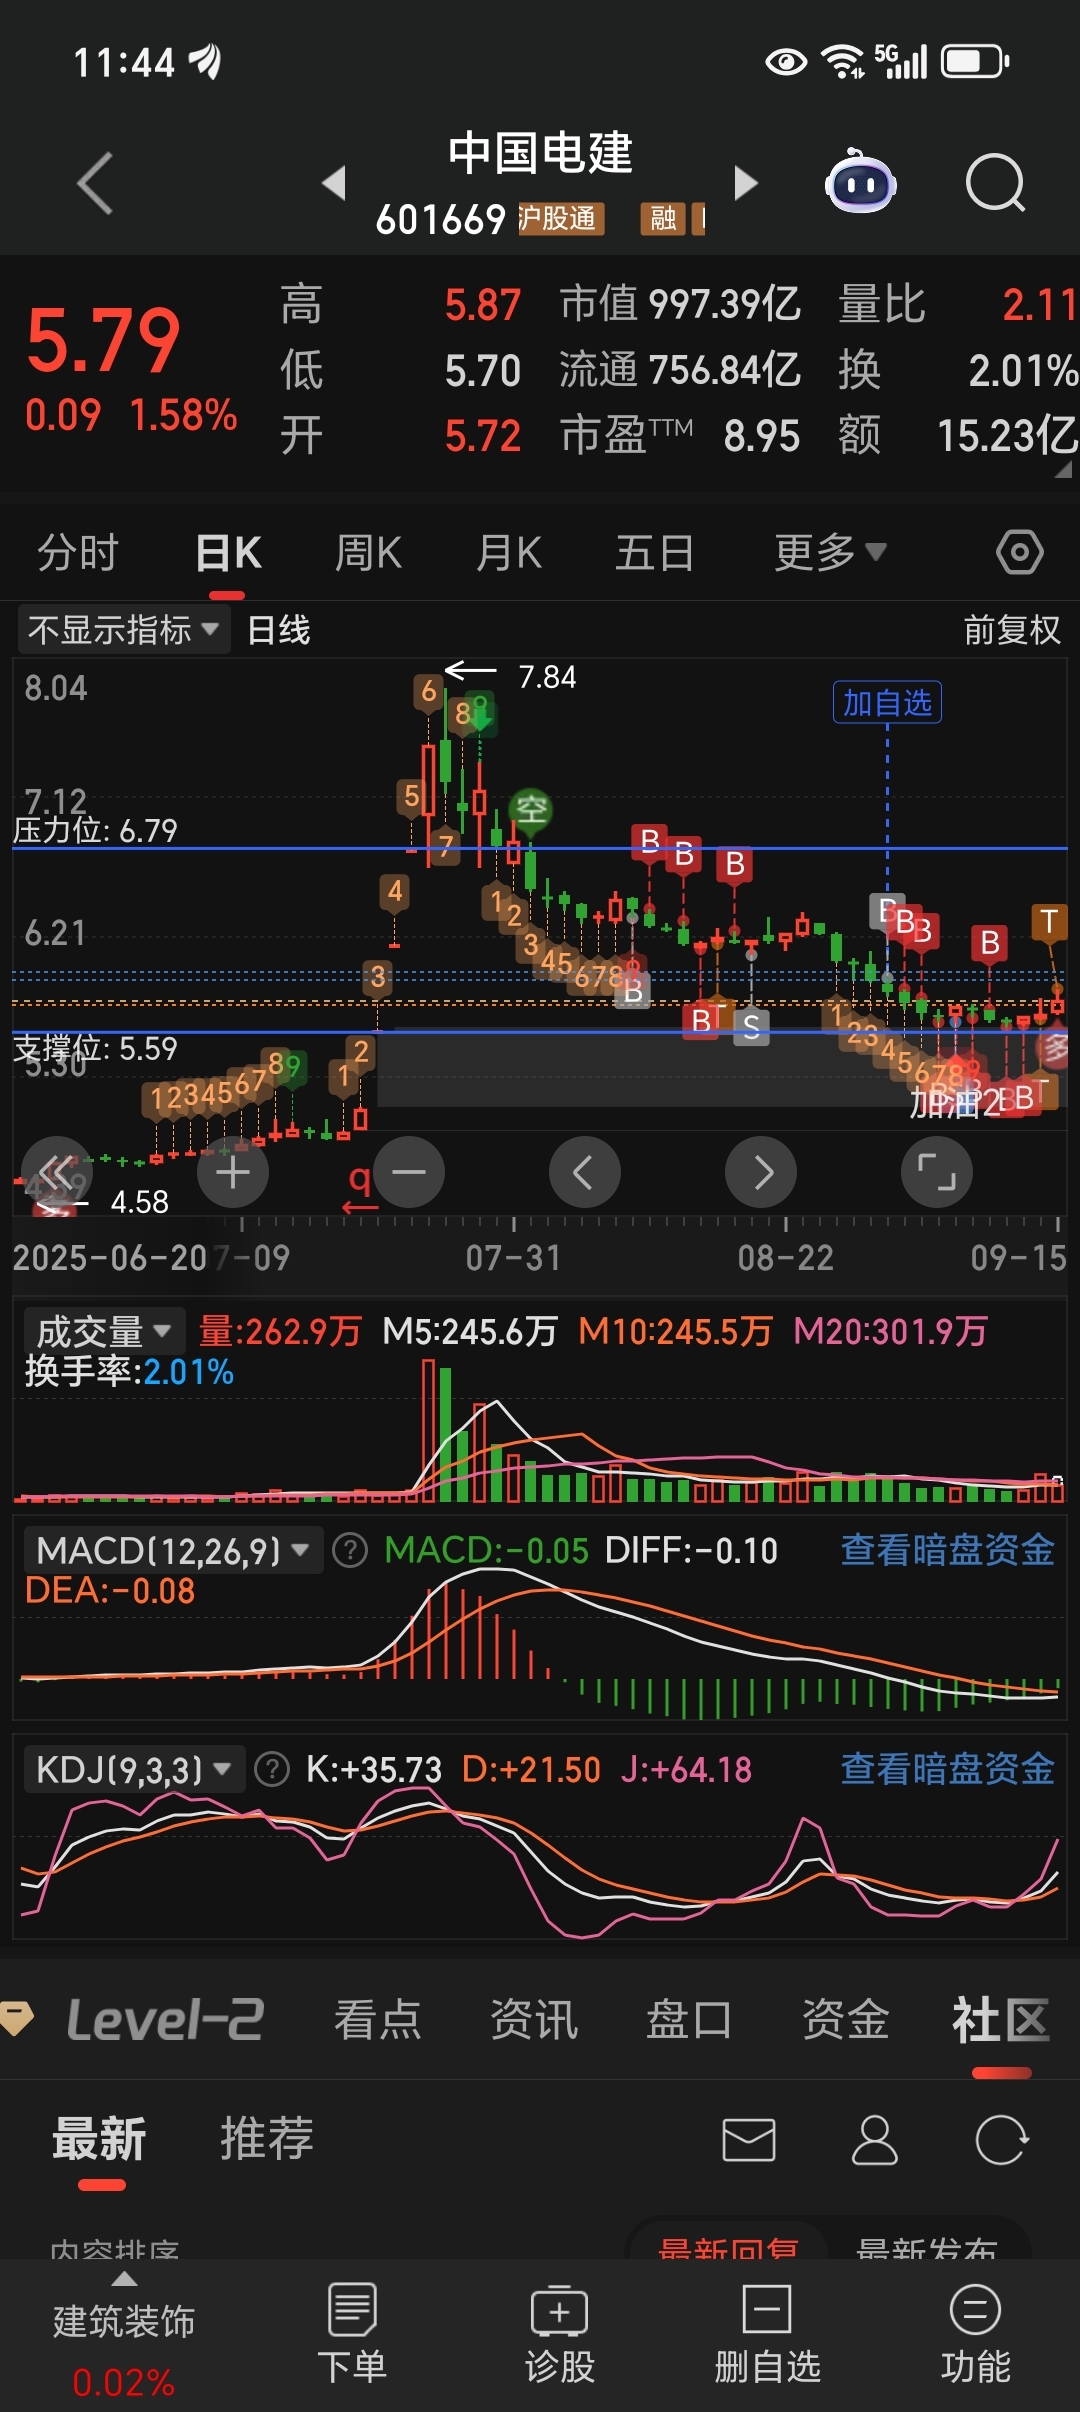The image size is (1080, 2412).
Task: Tap 加自选 label on chart
Action: tap(887, 702)
